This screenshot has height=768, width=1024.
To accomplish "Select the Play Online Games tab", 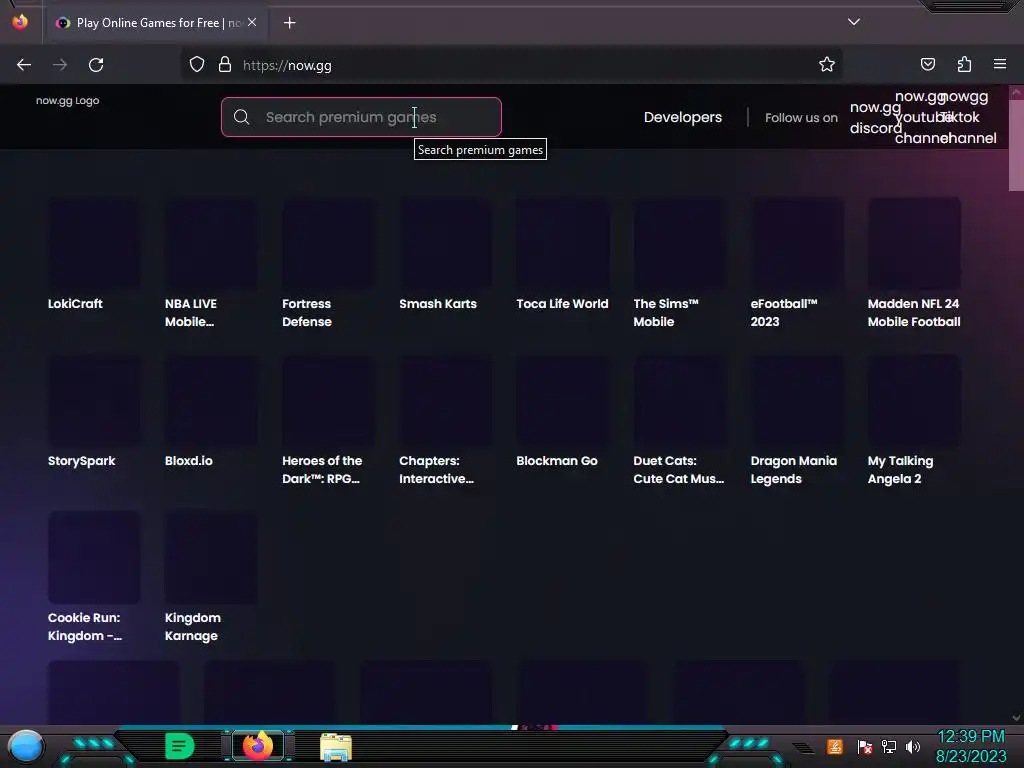I will point(157,23).
